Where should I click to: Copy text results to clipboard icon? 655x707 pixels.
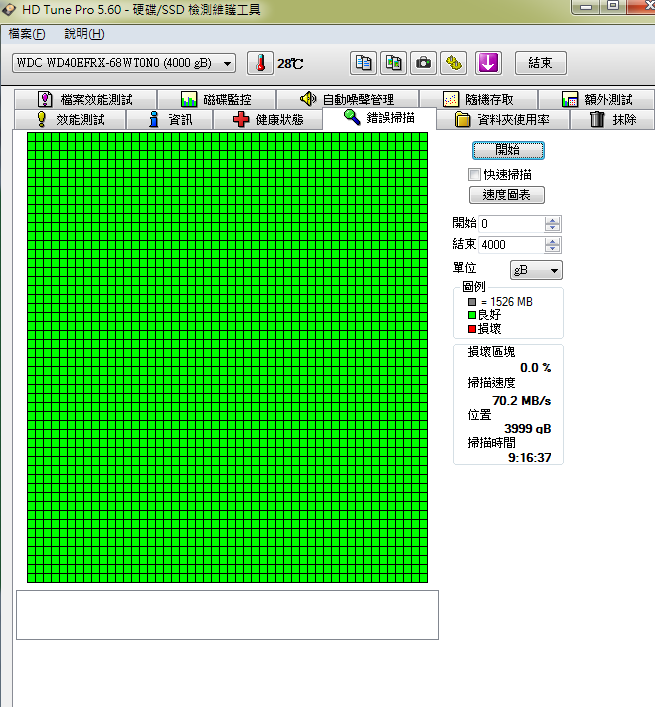pos(363,63)
